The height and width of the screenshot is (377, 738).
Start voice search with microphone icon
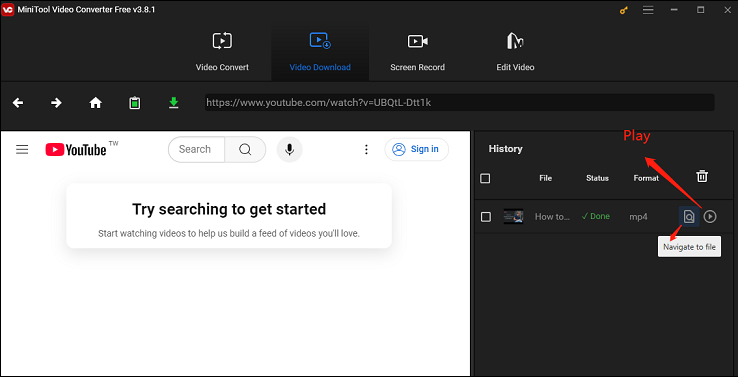[x=289, y=149]
